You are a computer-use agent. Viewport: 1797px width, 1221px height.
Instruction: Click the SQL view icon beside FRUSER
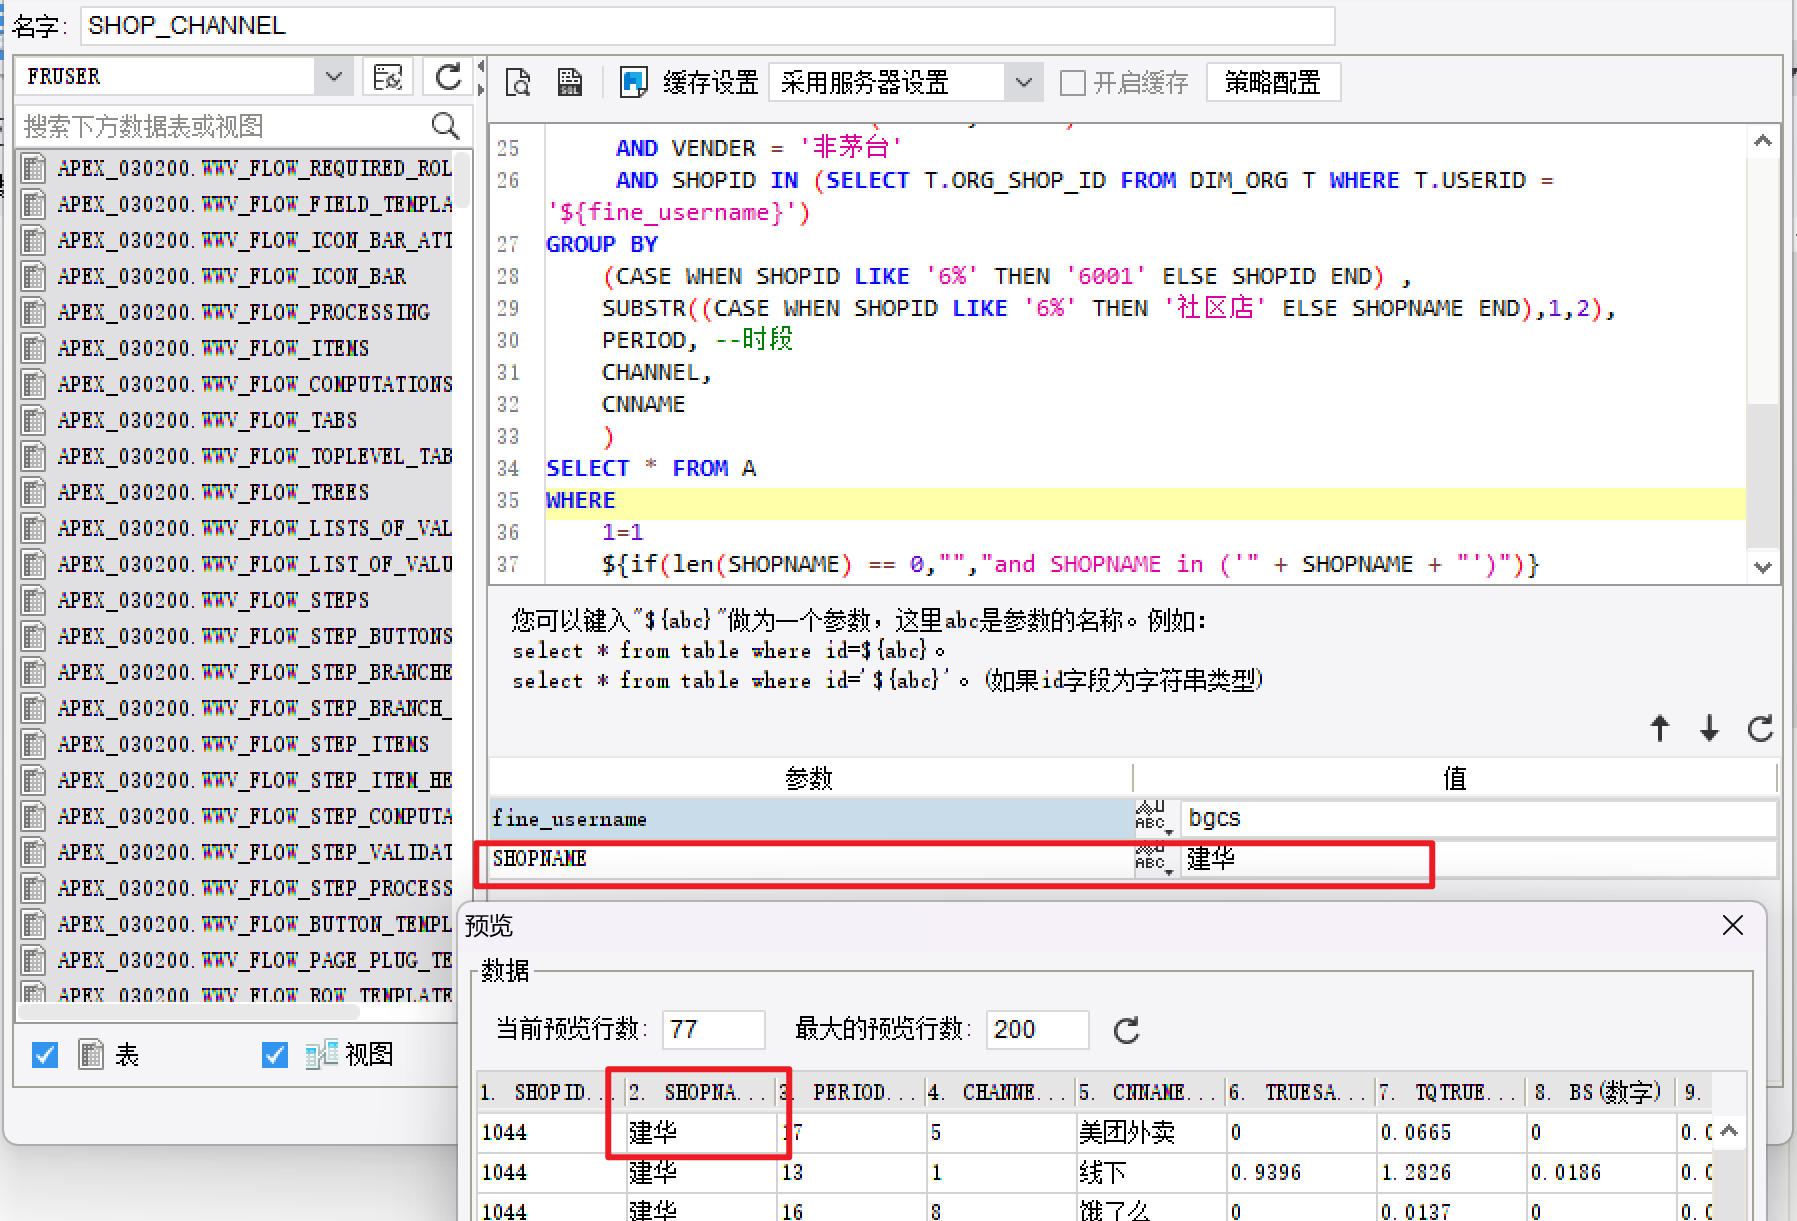point(387,77)
